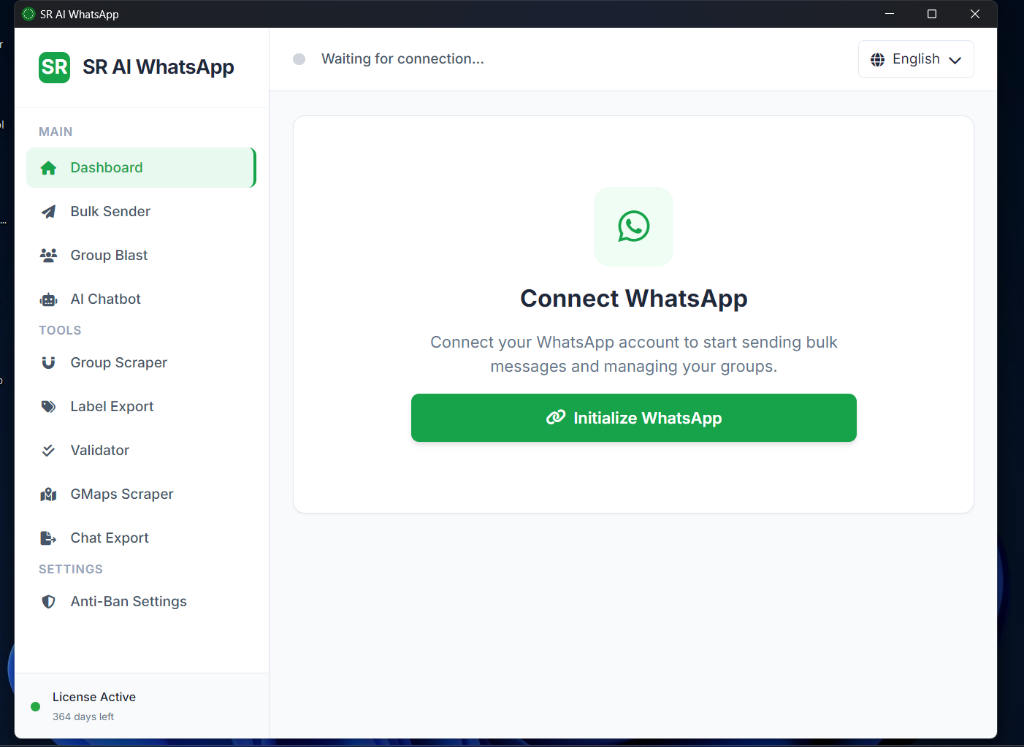Click the Label Export tag icon

click(48, 407)
